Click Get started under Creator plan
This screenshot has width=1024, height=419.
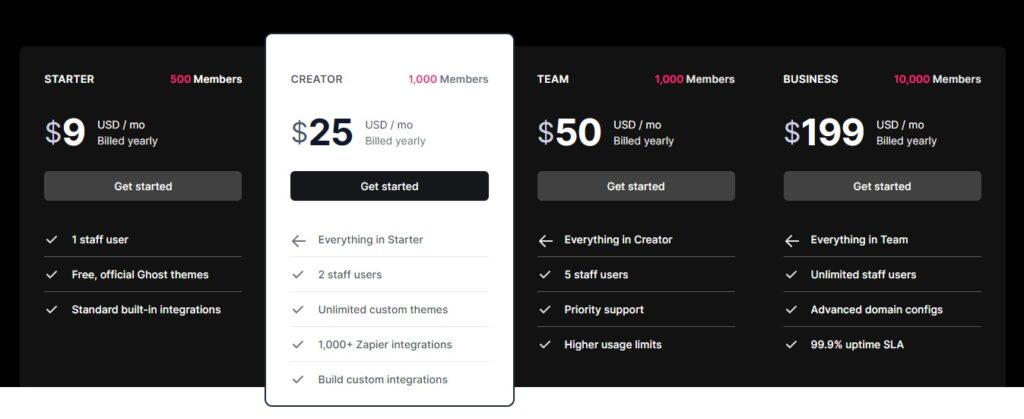[x=389, y=186]
